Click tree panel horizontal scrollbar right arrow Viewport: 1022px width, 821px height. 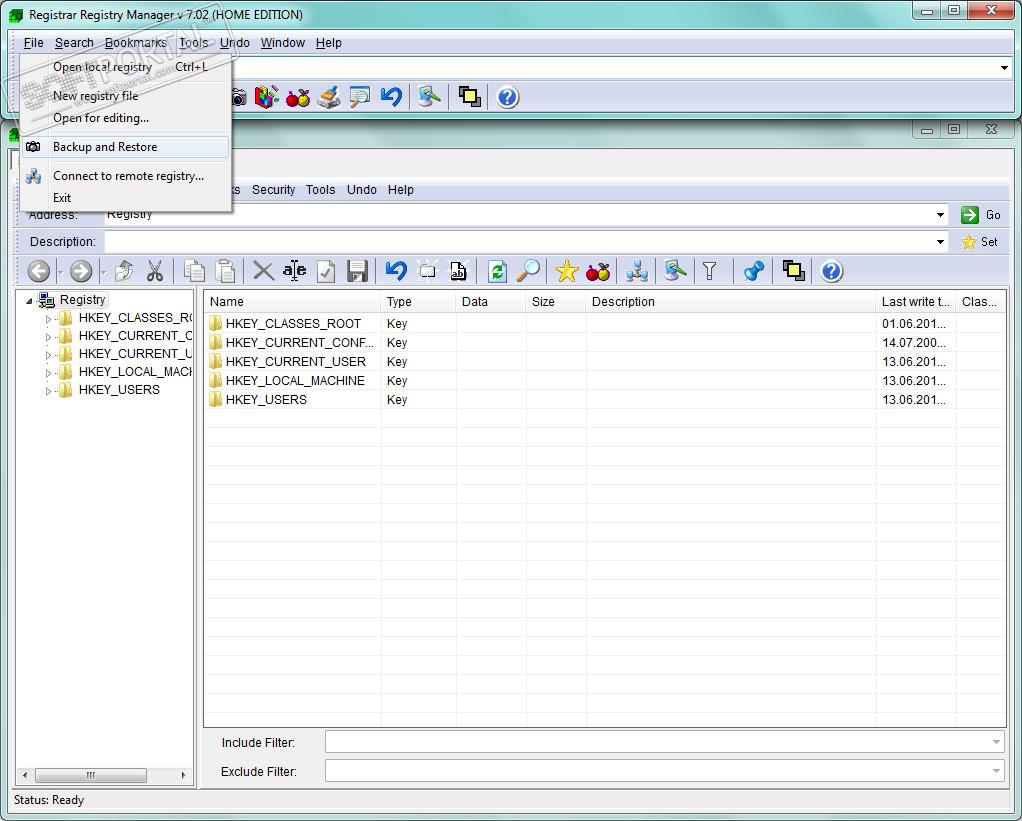184,775
